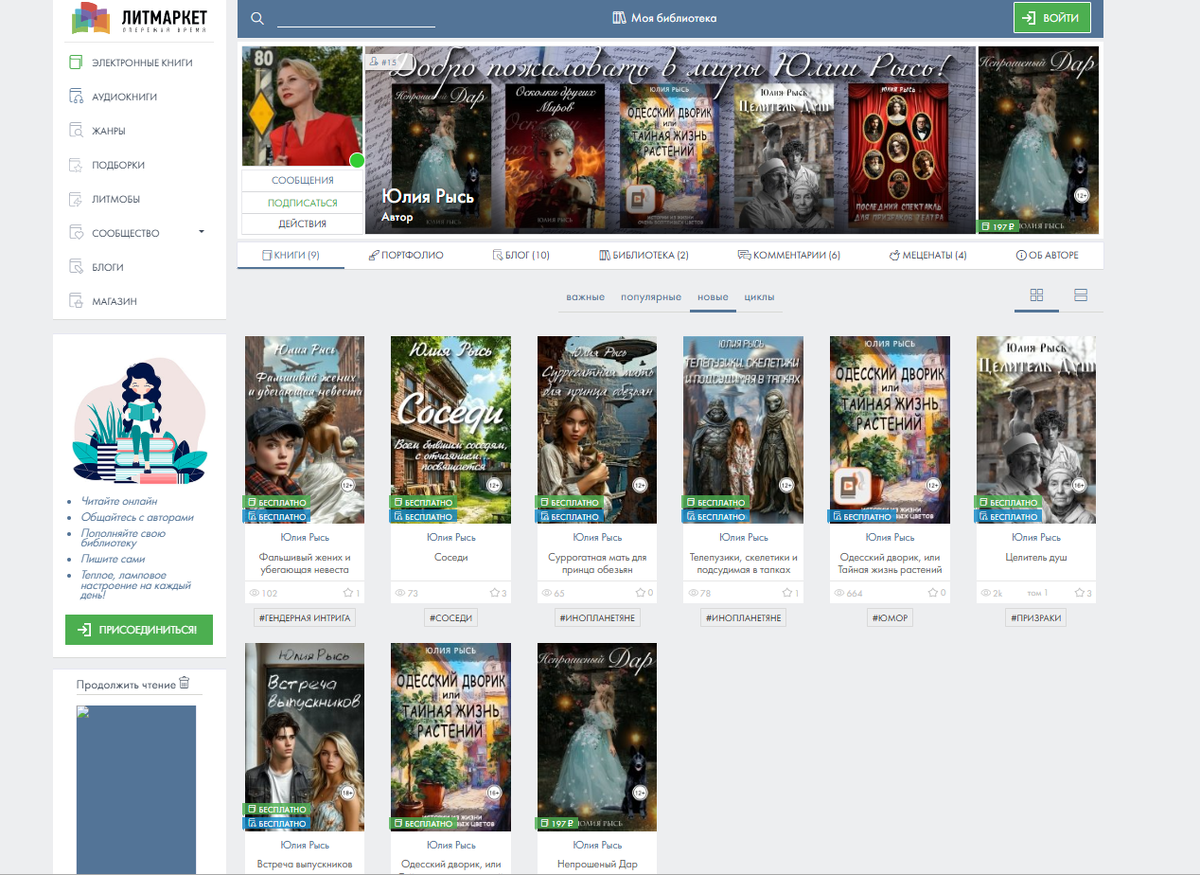Click views eye icon on Одесский дворик card
This screenshot has height=875, width=1200.
(x=838, y=593)
